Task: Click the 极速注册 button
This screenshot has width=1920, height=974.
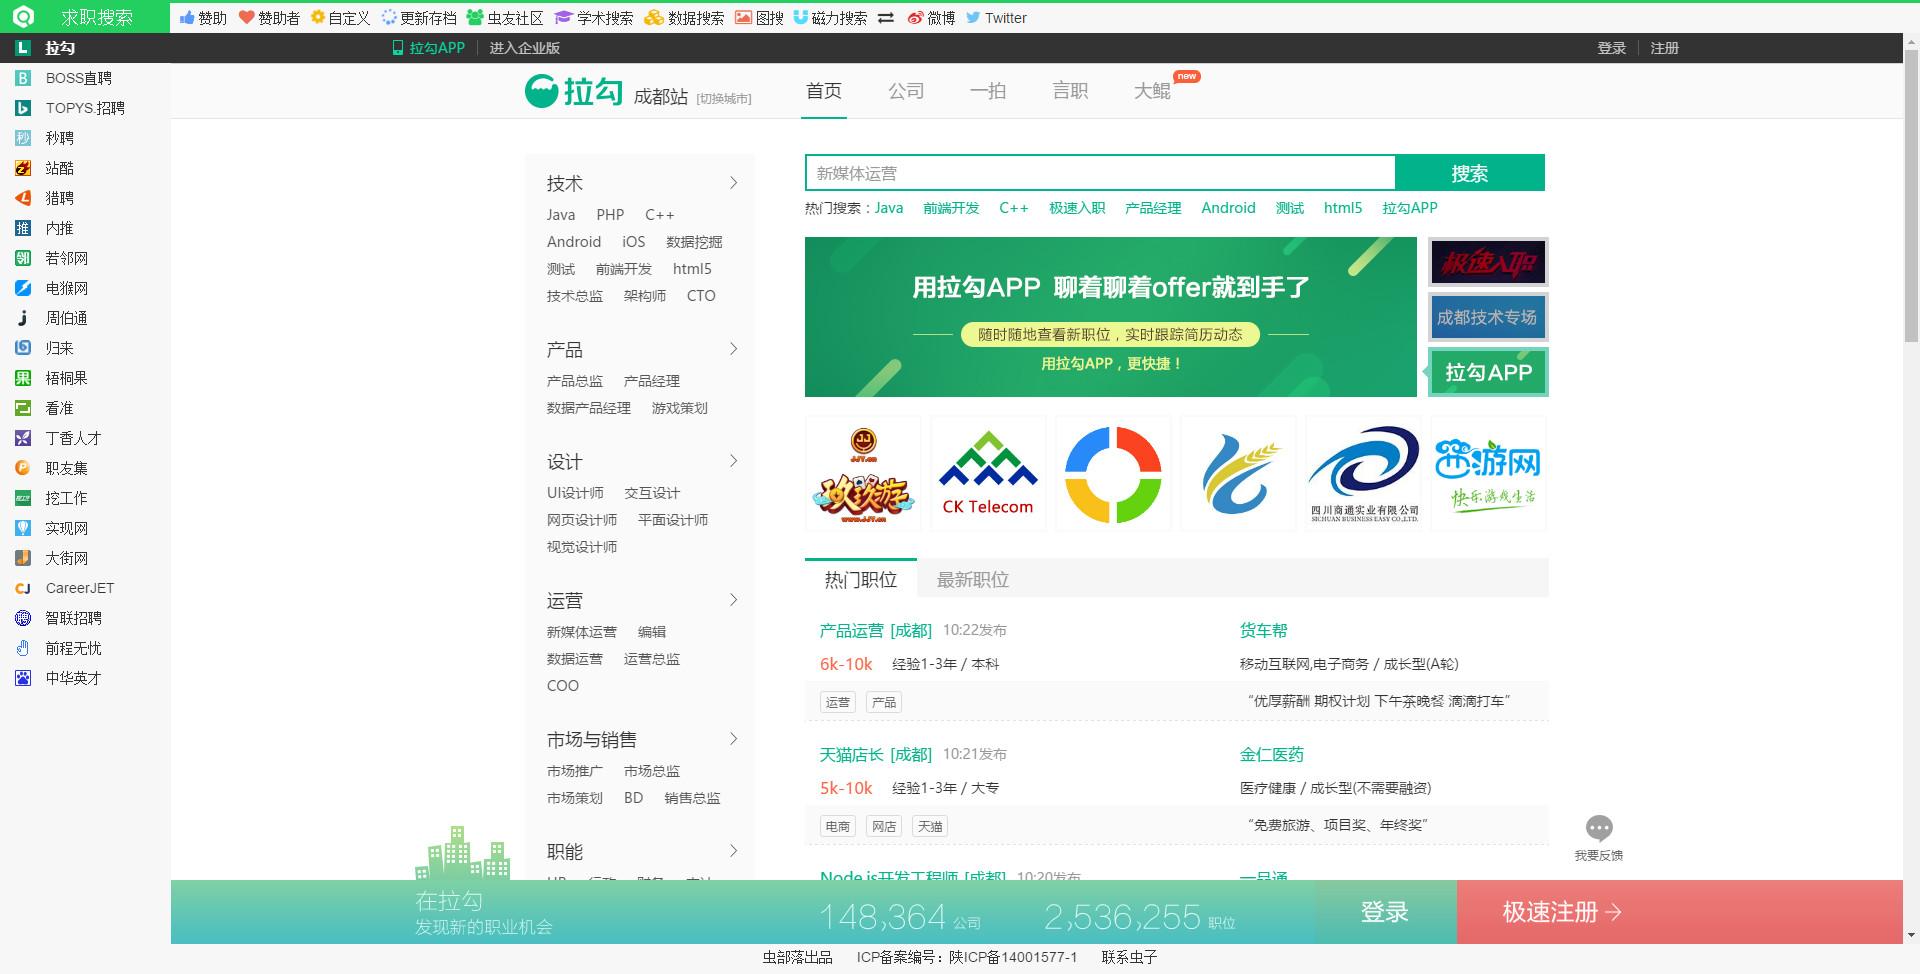Action: [1560, 911]
